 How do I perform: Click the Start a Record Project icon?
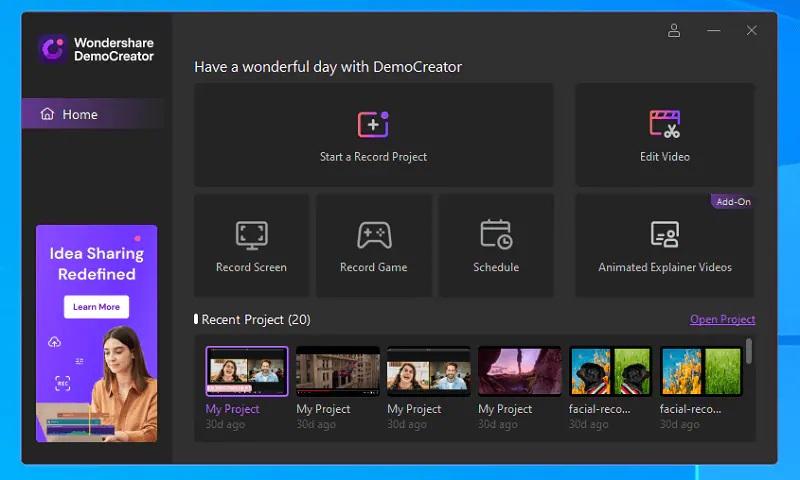tap(373, 124)
